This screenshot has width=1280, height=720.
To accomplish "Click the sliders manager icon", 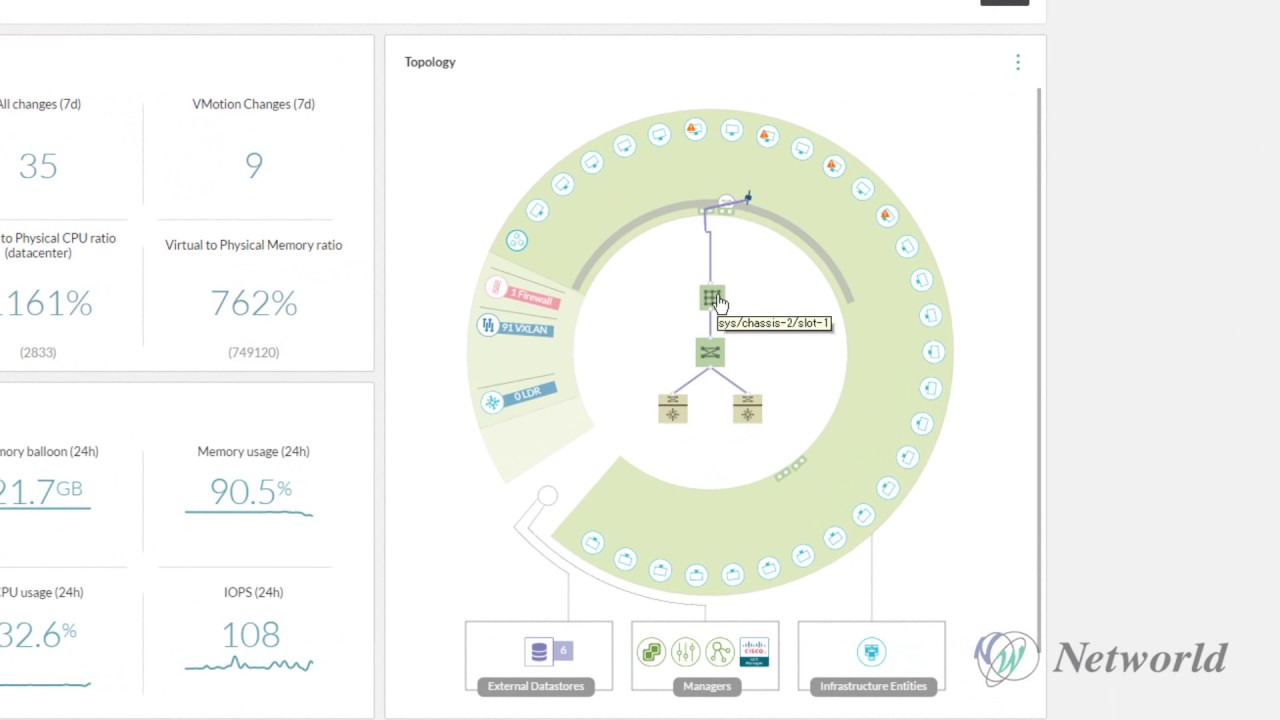I will tap(686, 653).
